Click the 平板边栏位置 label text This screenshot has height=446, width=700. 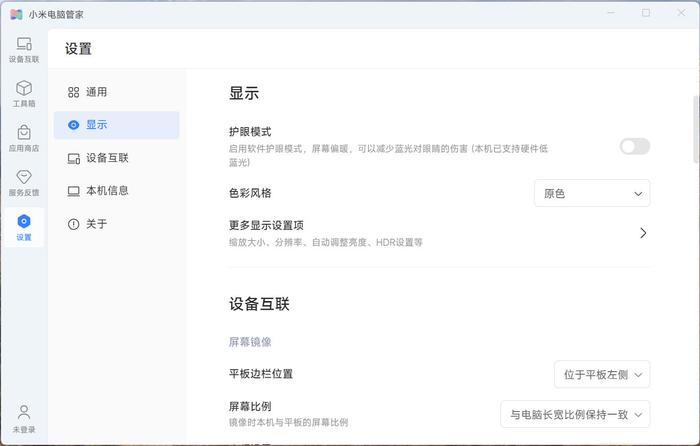(261, 374)
